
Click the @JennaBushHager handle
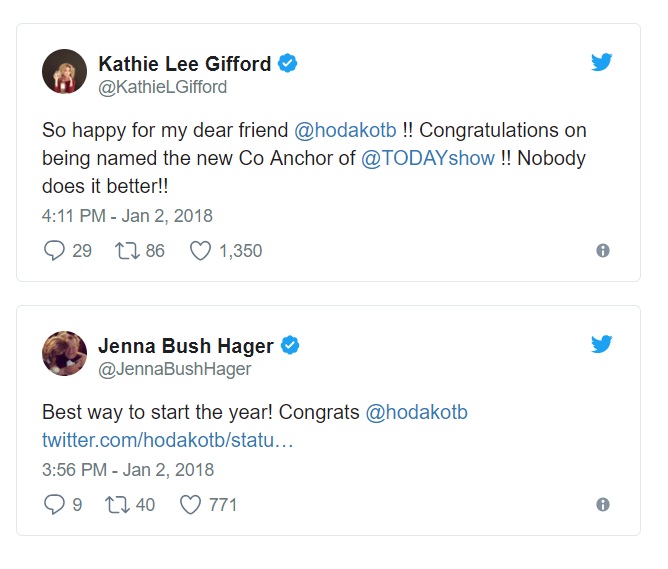coord(175,369)
